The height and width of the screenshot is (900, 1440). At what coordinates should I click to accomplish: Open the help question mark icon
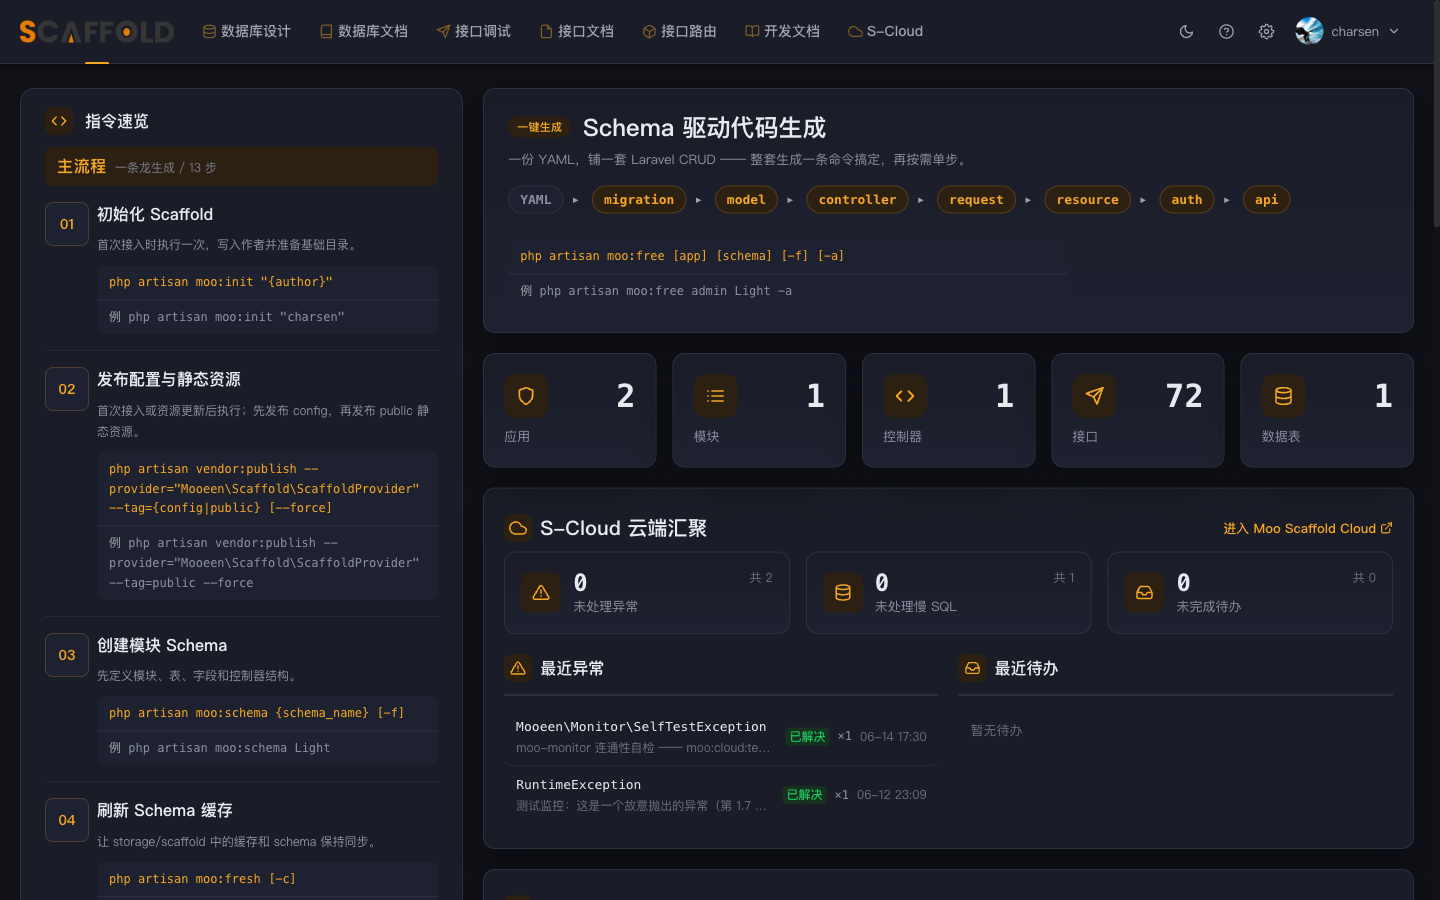(1226, 31)
